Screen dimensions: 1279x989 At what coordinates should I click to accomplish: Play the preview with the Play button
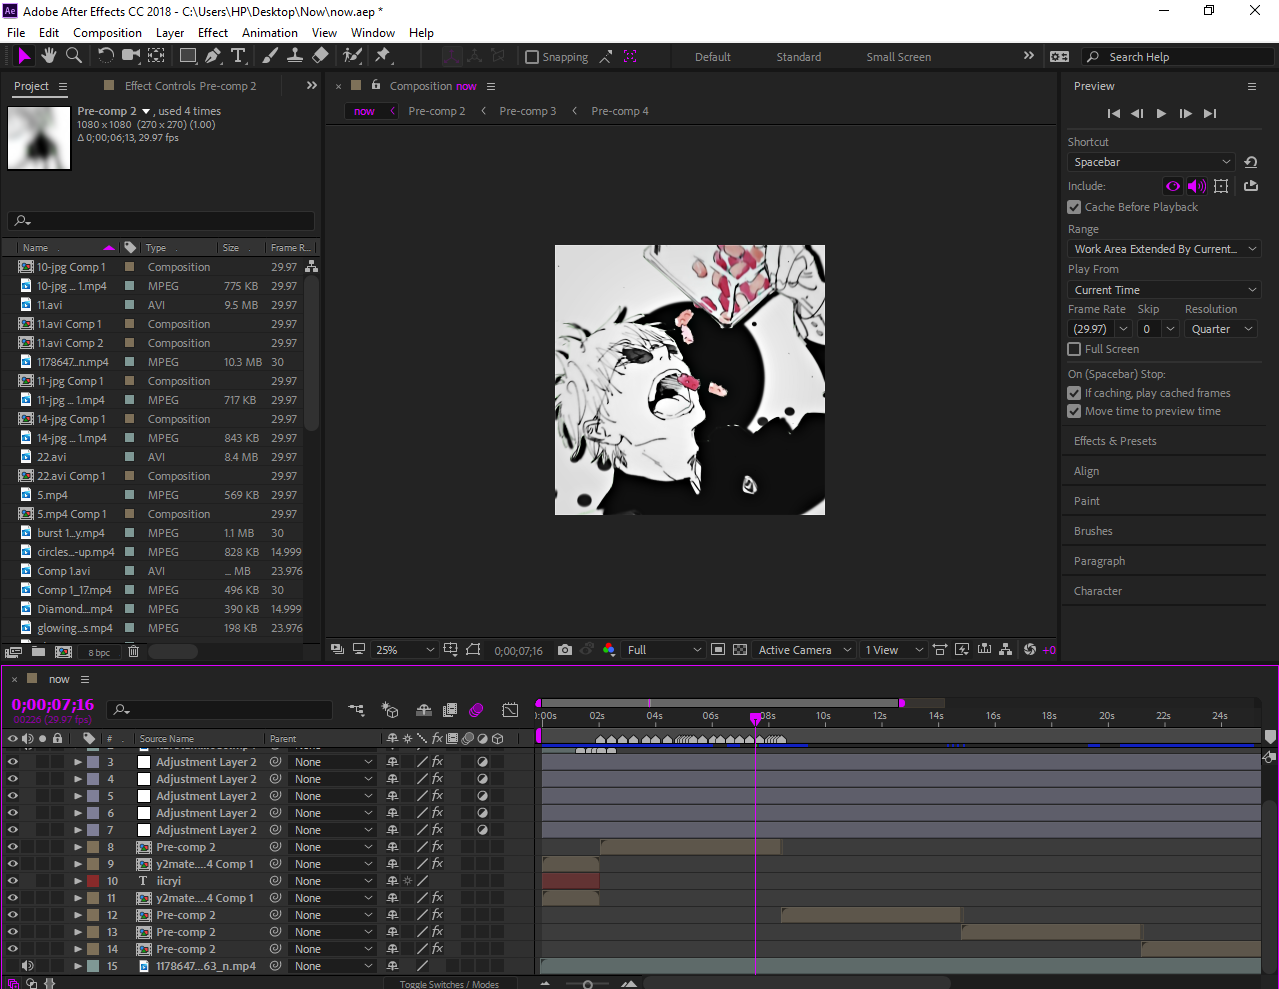click(1161, 114)
